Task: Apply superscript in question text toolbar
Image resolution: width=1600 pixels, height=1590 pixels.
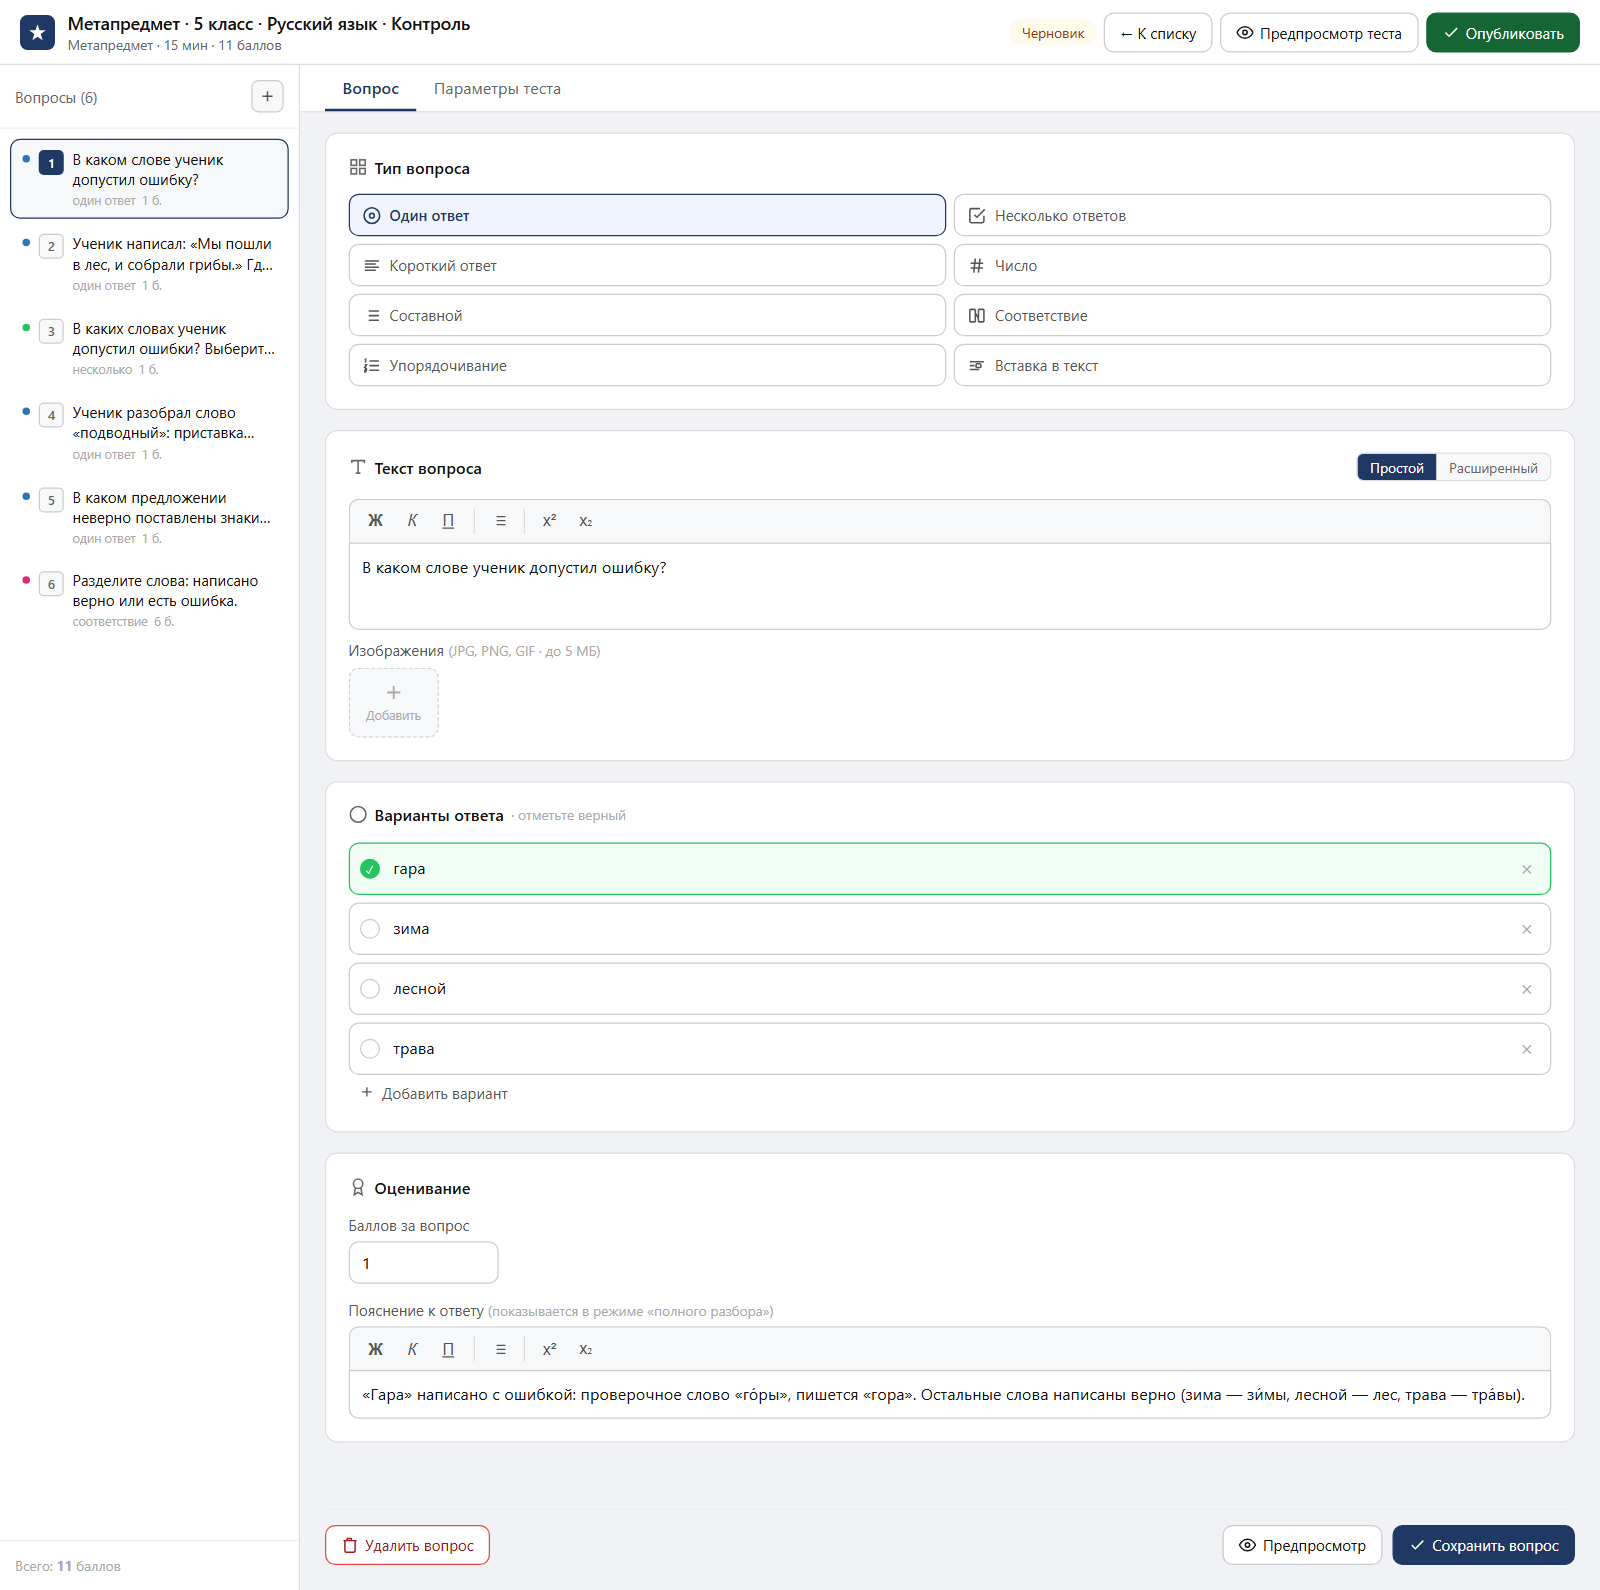Action: (549, 521)
